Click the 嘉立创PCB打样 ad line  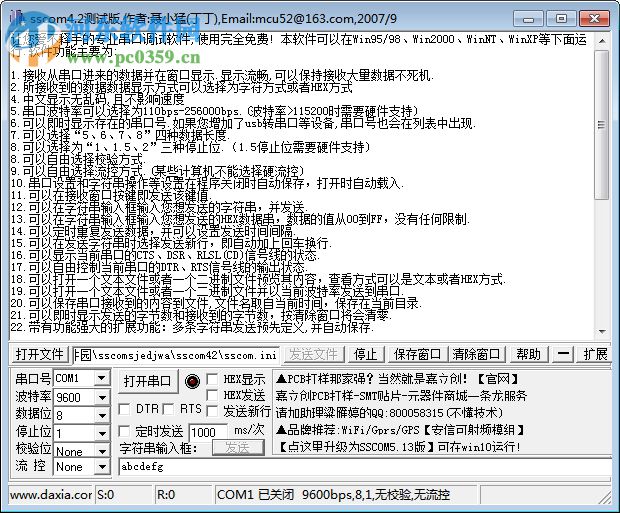click(401, 396)
